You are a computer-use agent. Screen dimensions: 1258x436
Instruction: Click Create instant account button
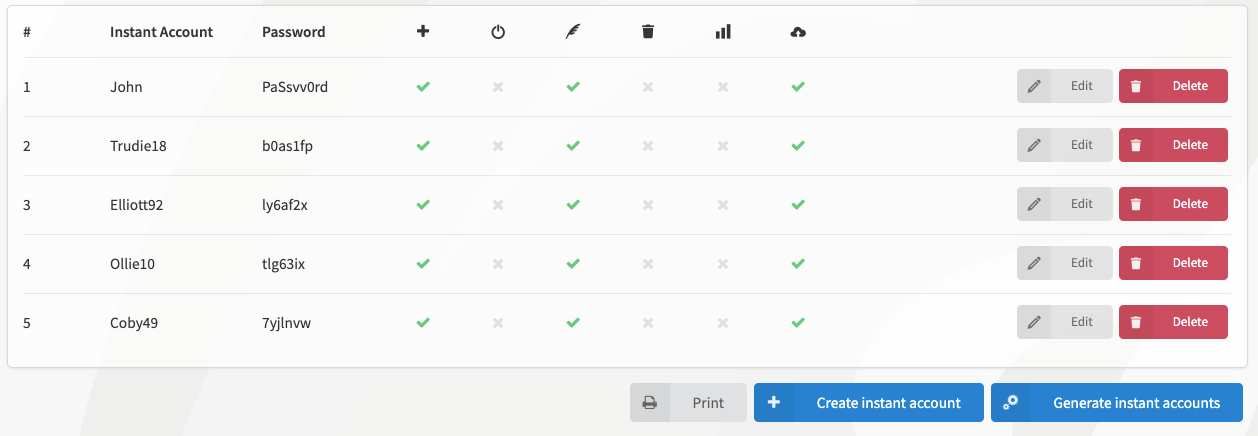(869, 403)
